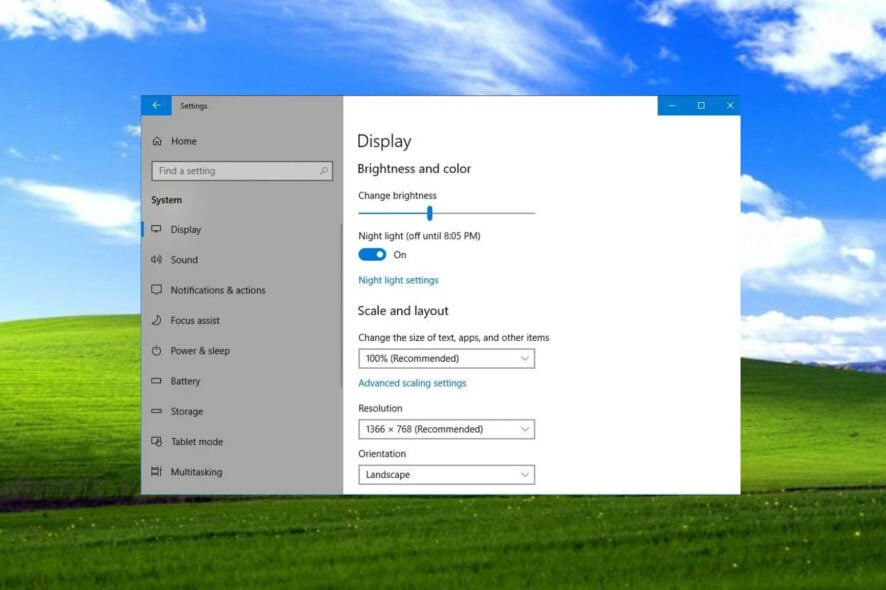Select the Multitasking label

[196, 472]
